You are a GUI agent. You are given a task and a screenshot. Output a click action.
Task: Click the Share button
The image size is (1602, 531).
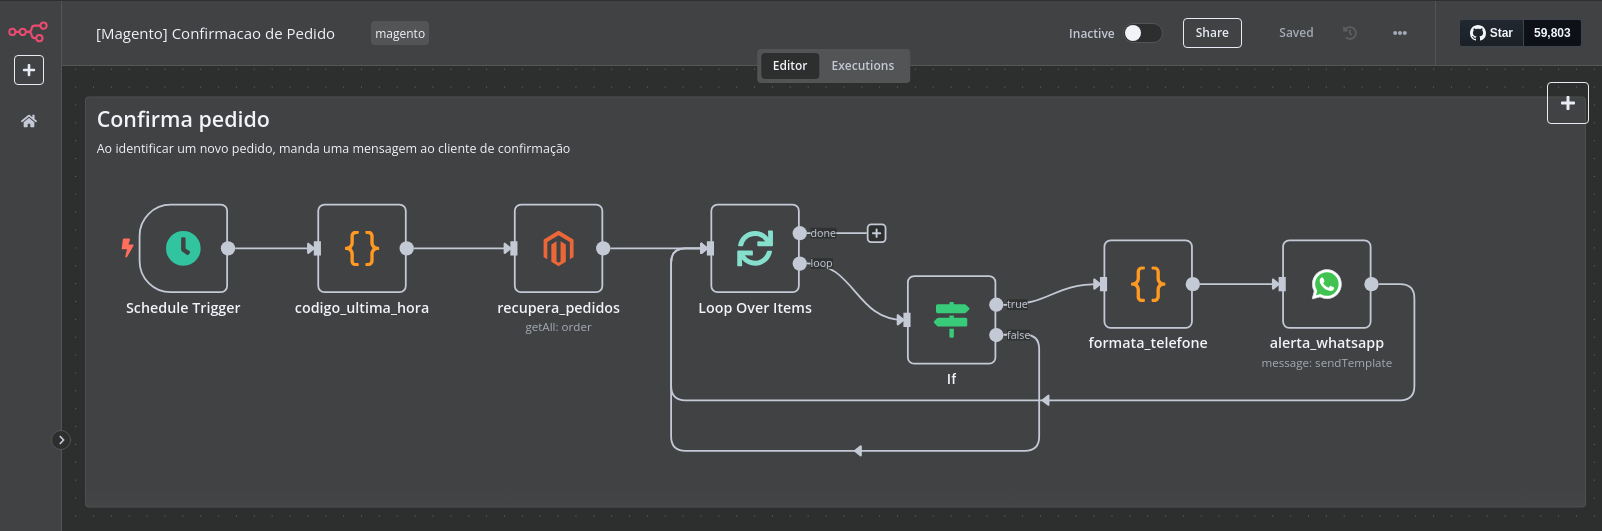pos(1211,33)
